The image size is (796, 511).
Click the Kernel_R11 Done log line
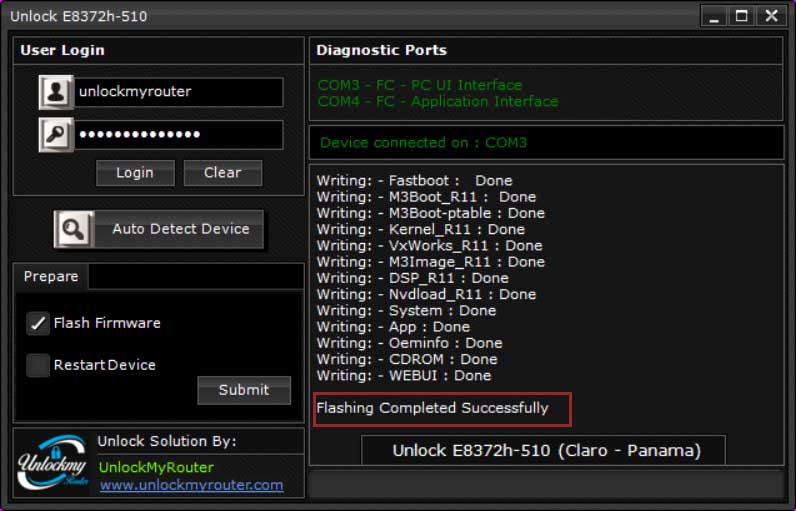pos(421,229)
